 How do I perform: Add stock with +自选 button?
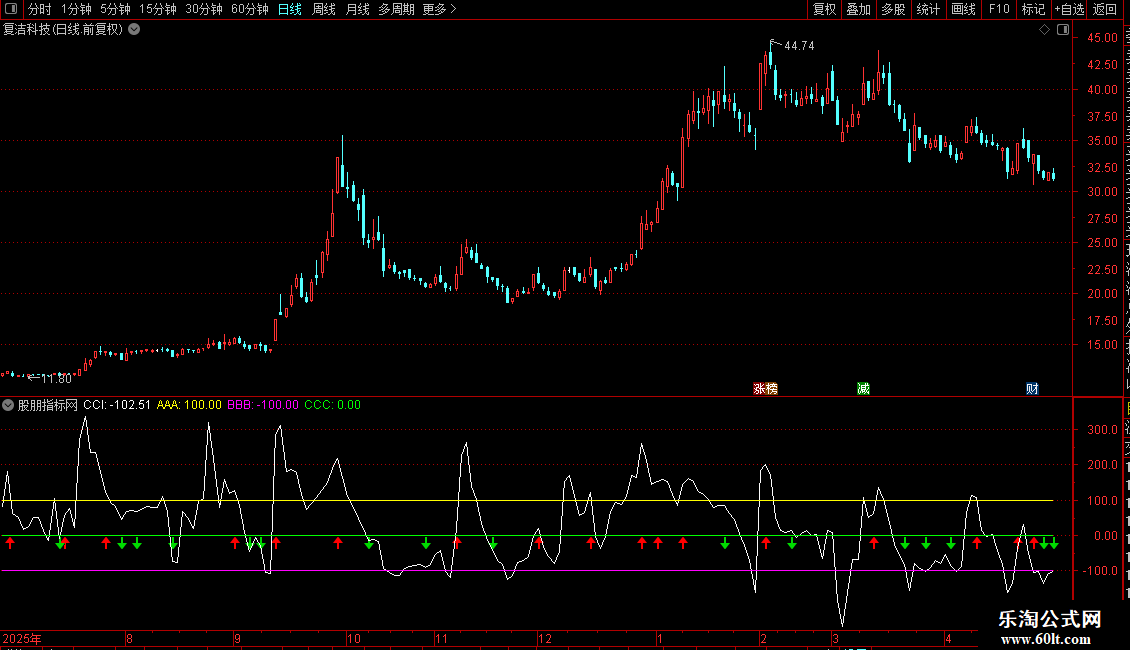coord(1069,9)
